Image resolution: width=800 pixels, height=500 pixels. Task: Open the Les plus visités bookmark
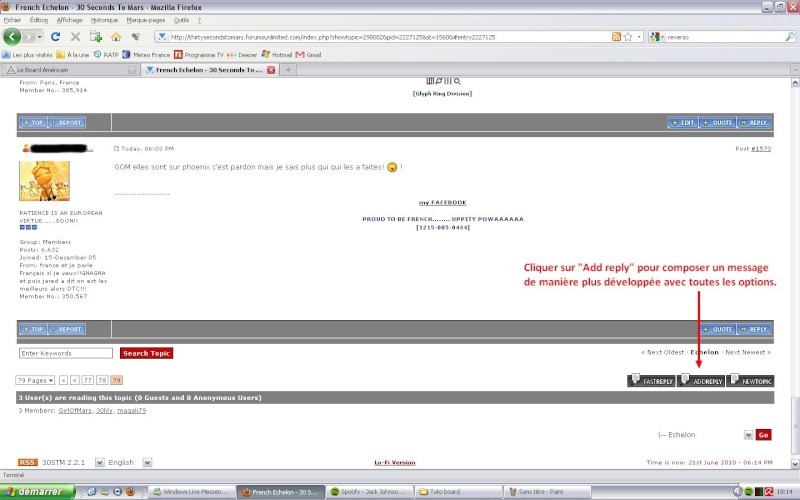[28, 55]
